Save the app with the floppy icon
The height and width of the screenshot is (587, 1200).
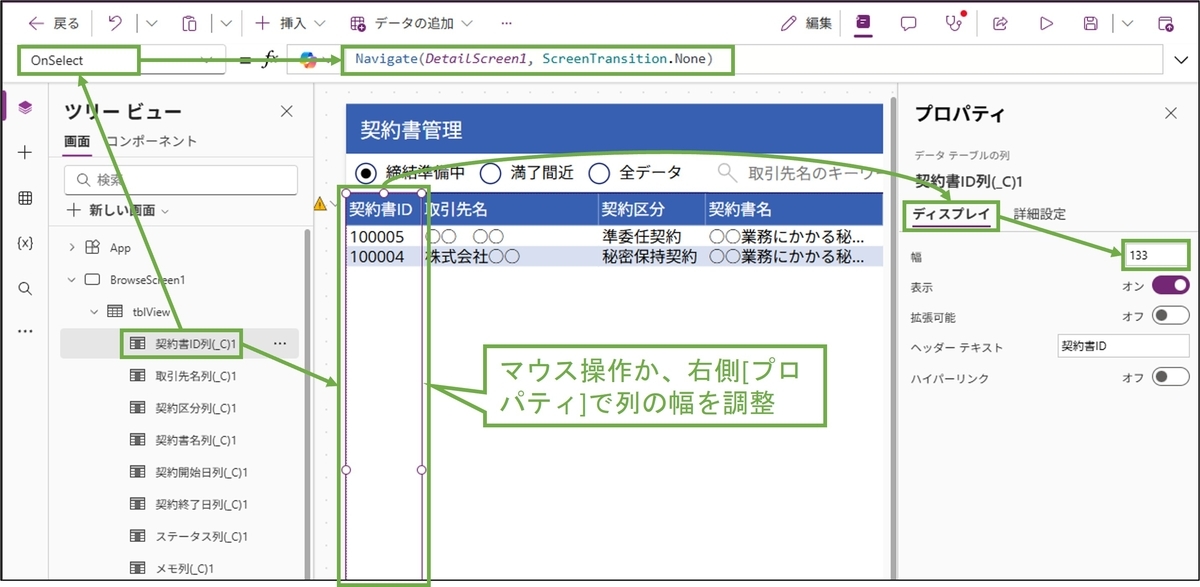[x=1092, y=23]
